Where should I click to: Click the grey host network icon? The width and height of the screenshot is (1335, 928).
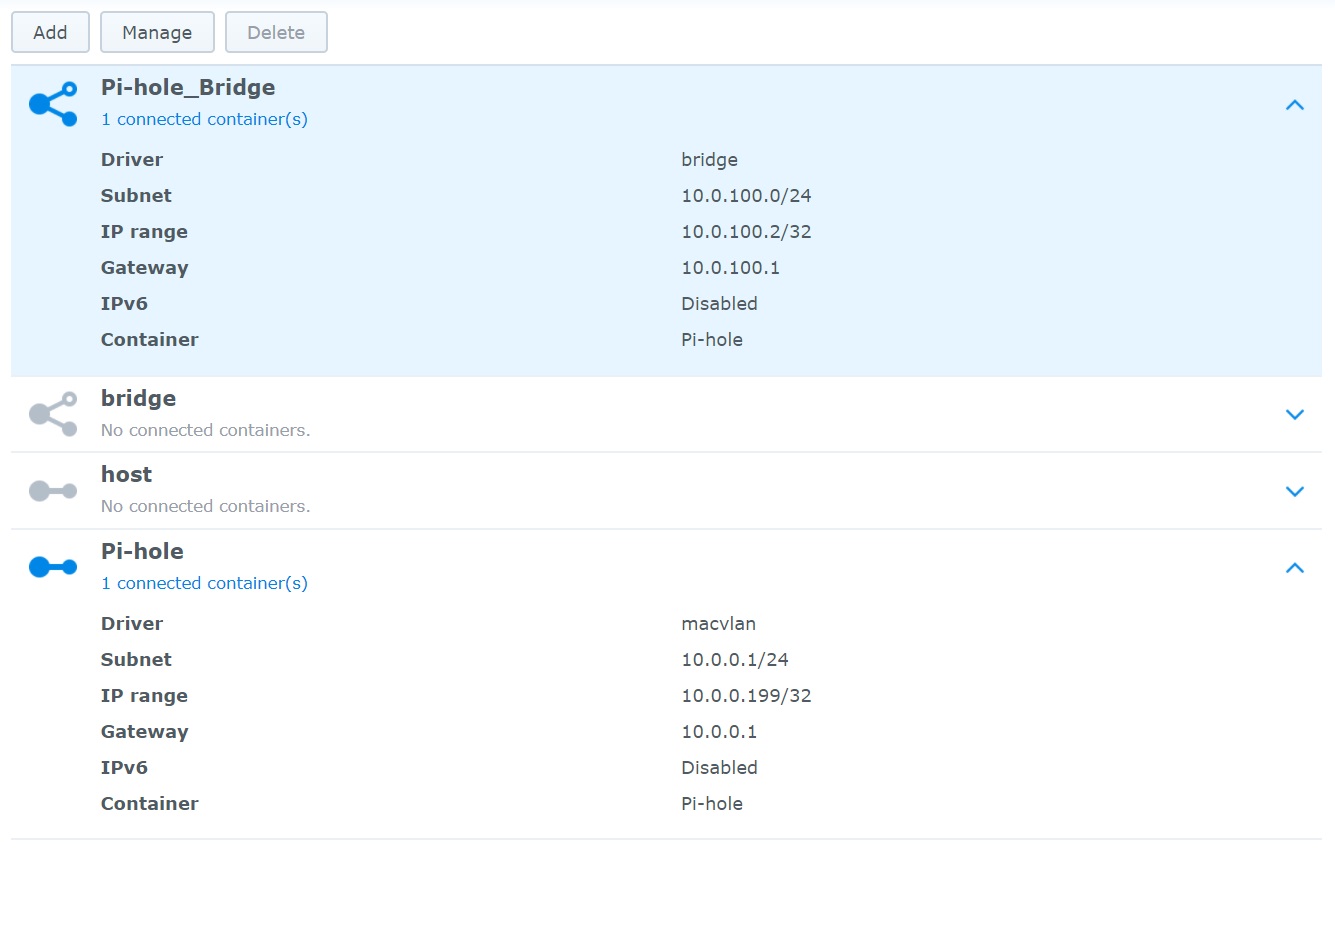(x=53, y=491)
